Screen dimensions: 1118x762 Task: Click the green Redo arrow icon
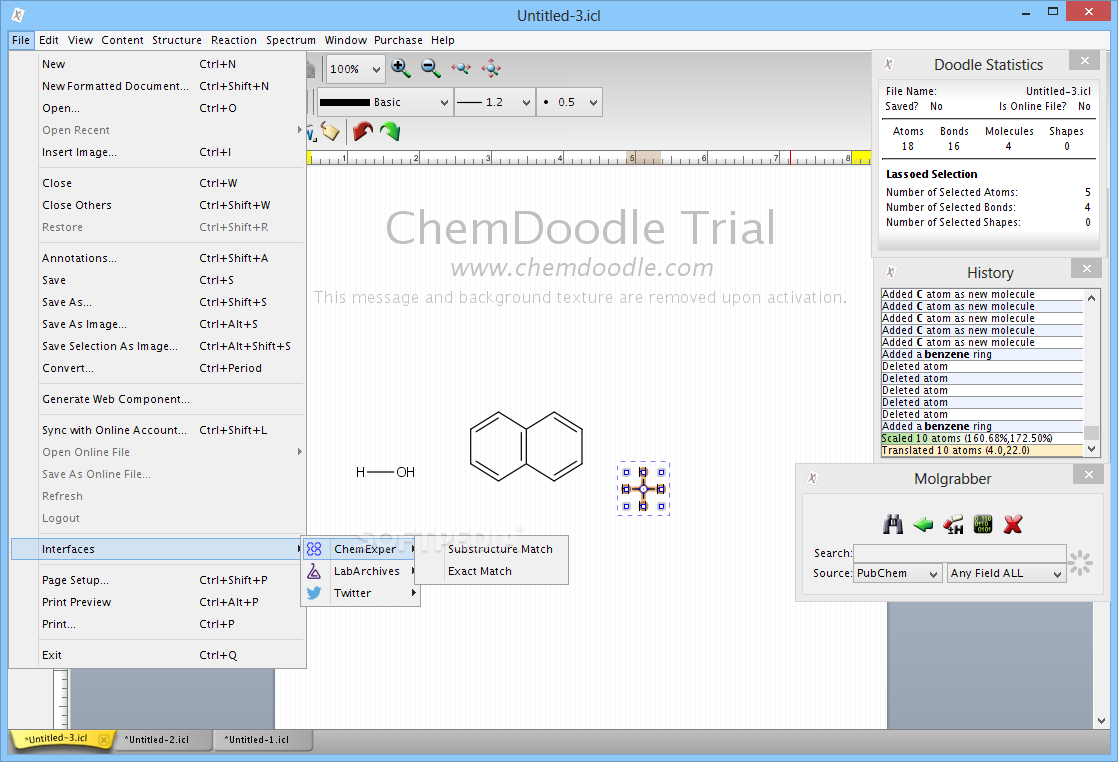[390, 131]
